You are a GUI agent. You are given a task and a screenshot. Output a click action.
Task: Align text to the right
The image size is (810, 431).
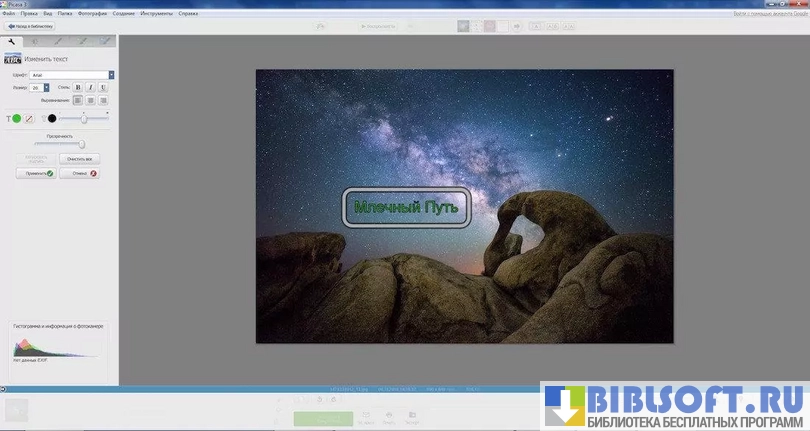[x=102, y=100]
